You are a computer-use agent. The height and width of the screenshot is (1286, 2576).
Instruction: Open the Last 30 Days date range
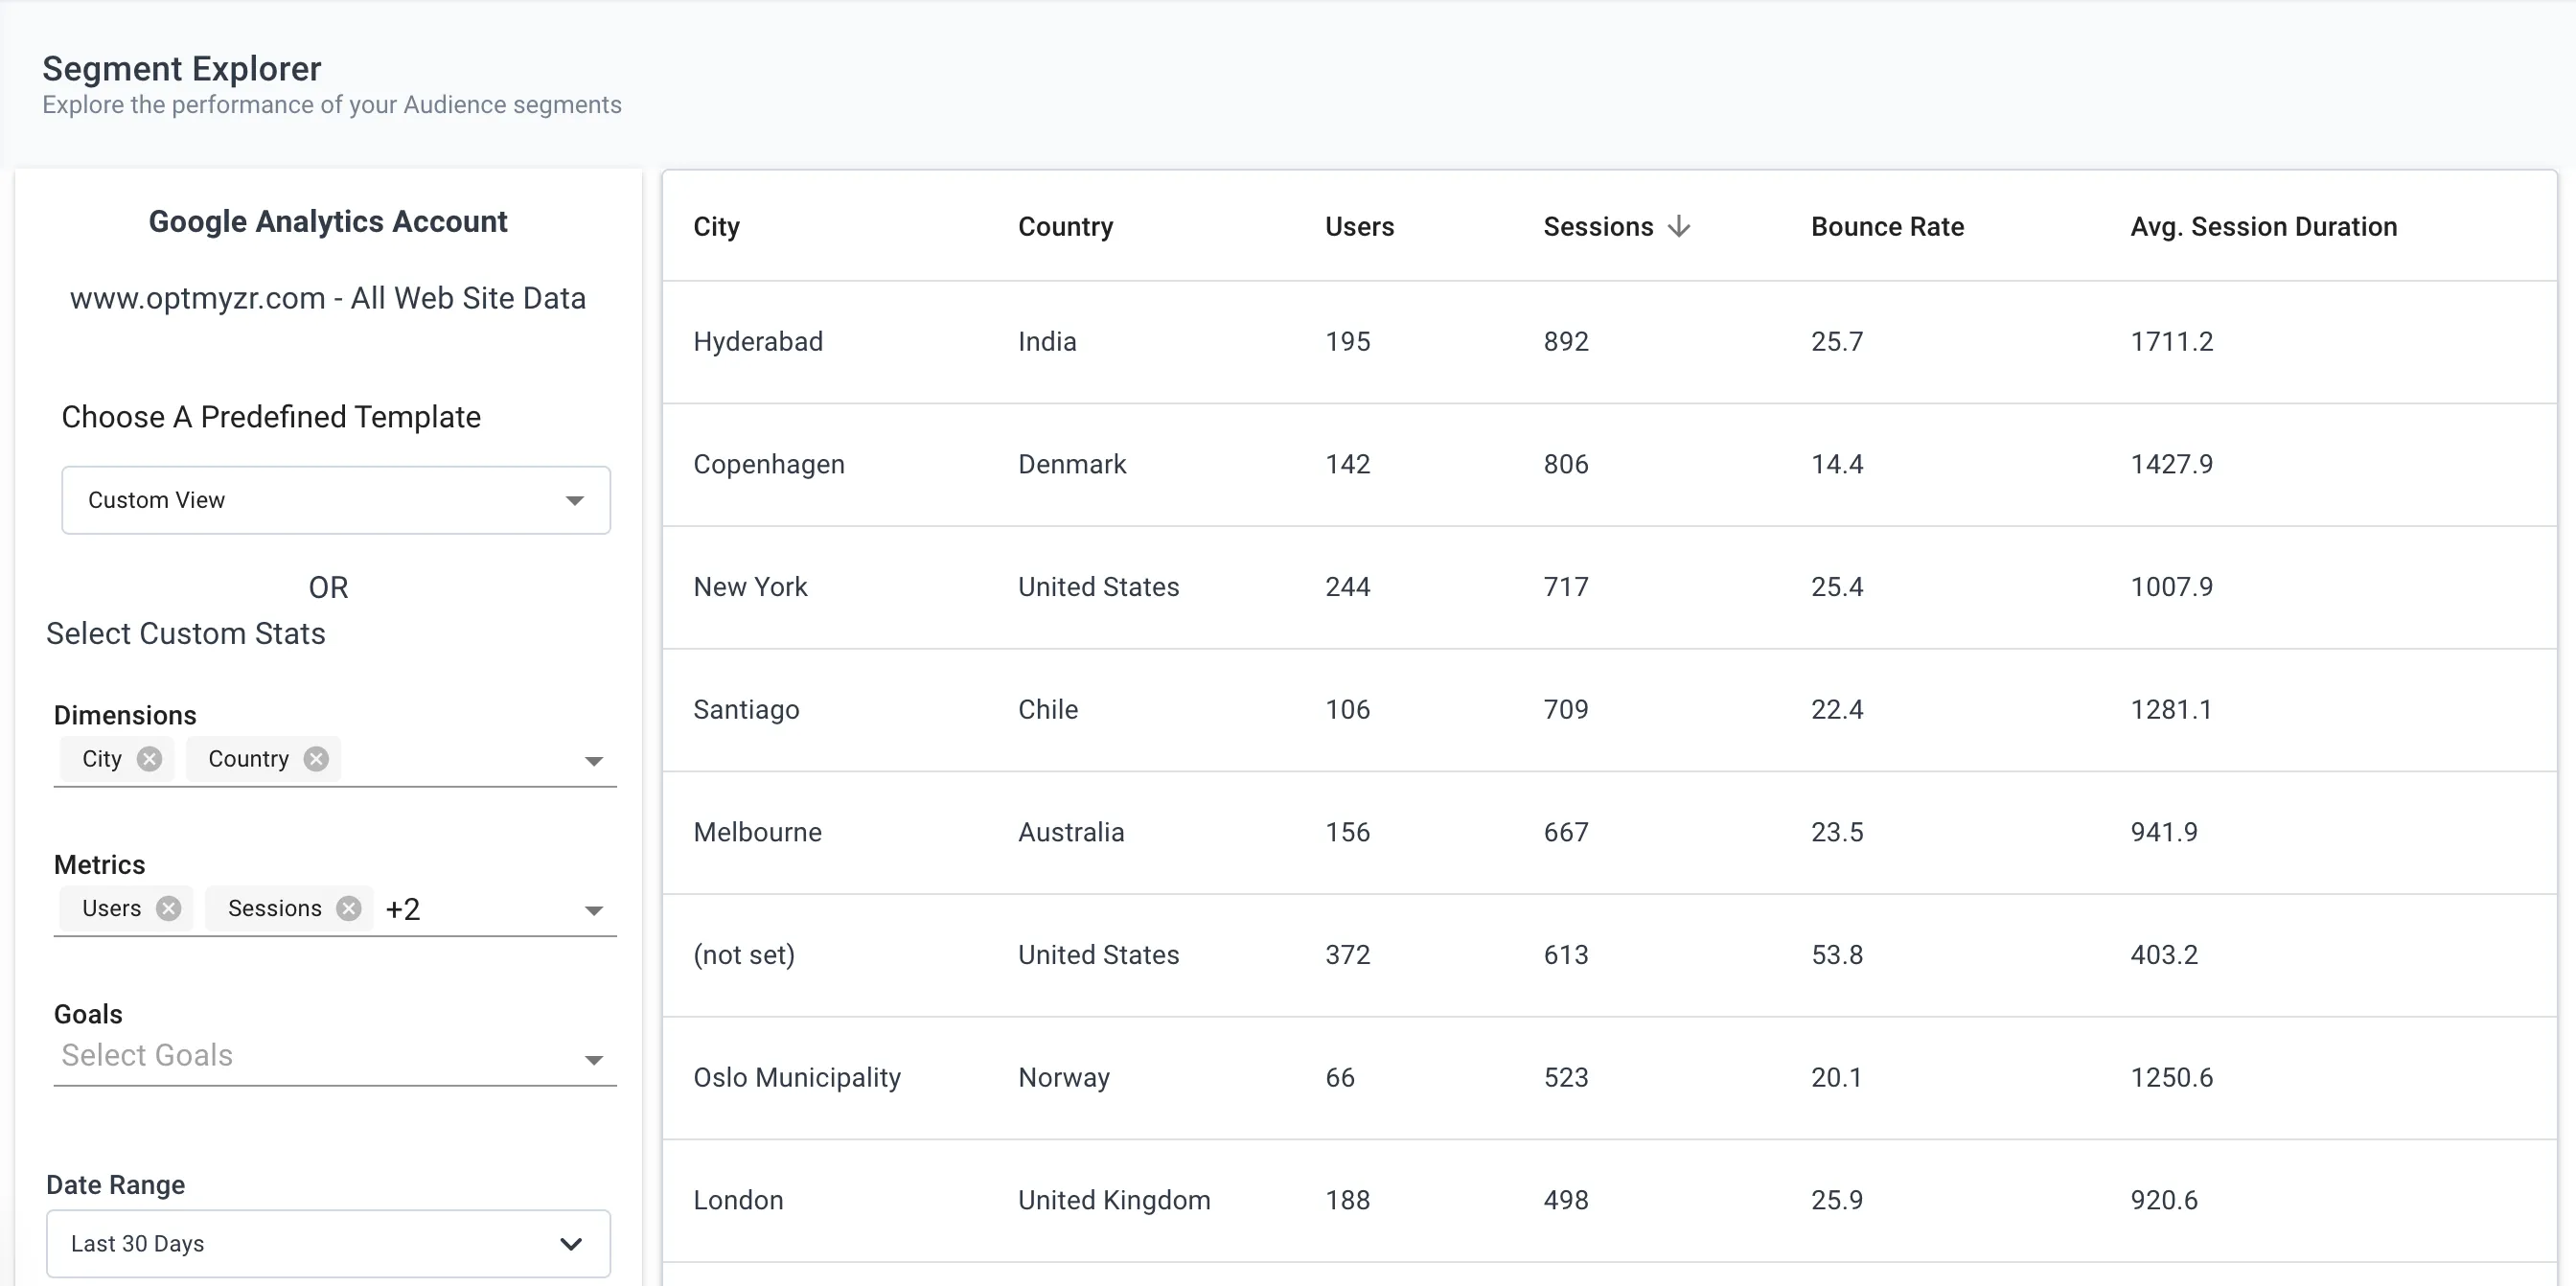tap(328, 1243)
